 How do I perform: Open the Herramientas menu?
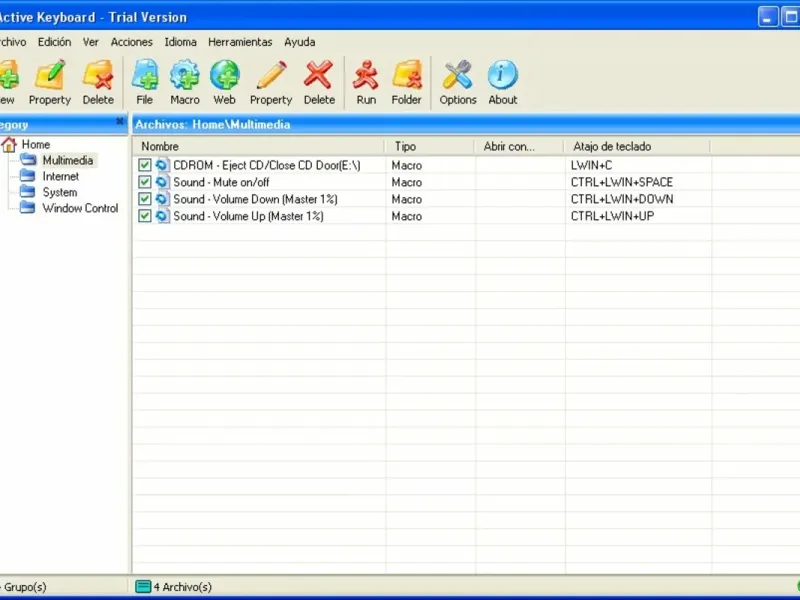[x=240, y=42]
